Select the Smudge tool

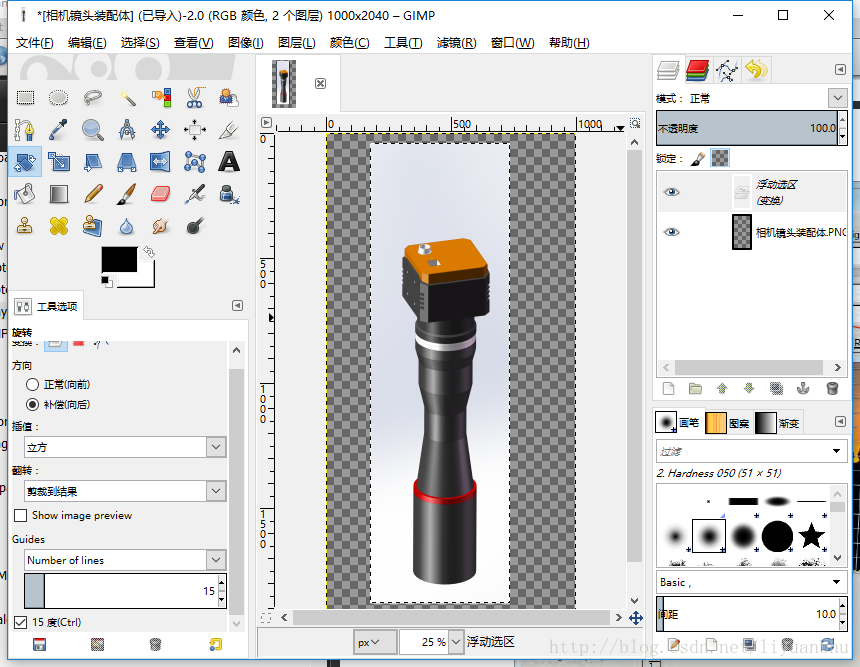161,225
